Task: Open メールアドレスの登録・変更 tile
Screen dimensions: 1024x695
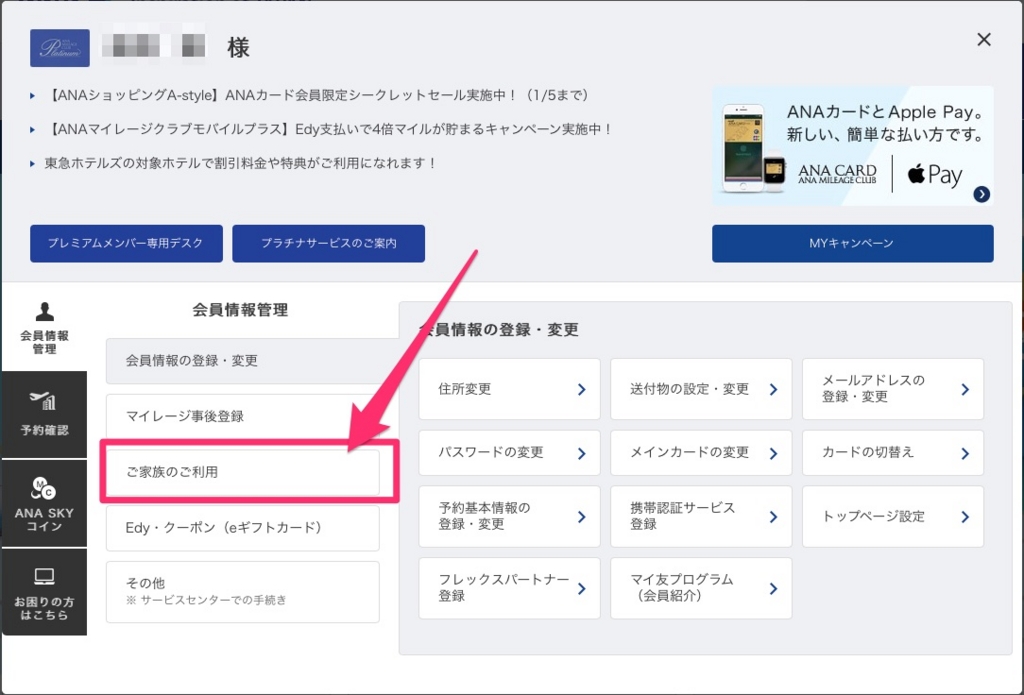Action: pyautogui.click(x=893, y=389)
